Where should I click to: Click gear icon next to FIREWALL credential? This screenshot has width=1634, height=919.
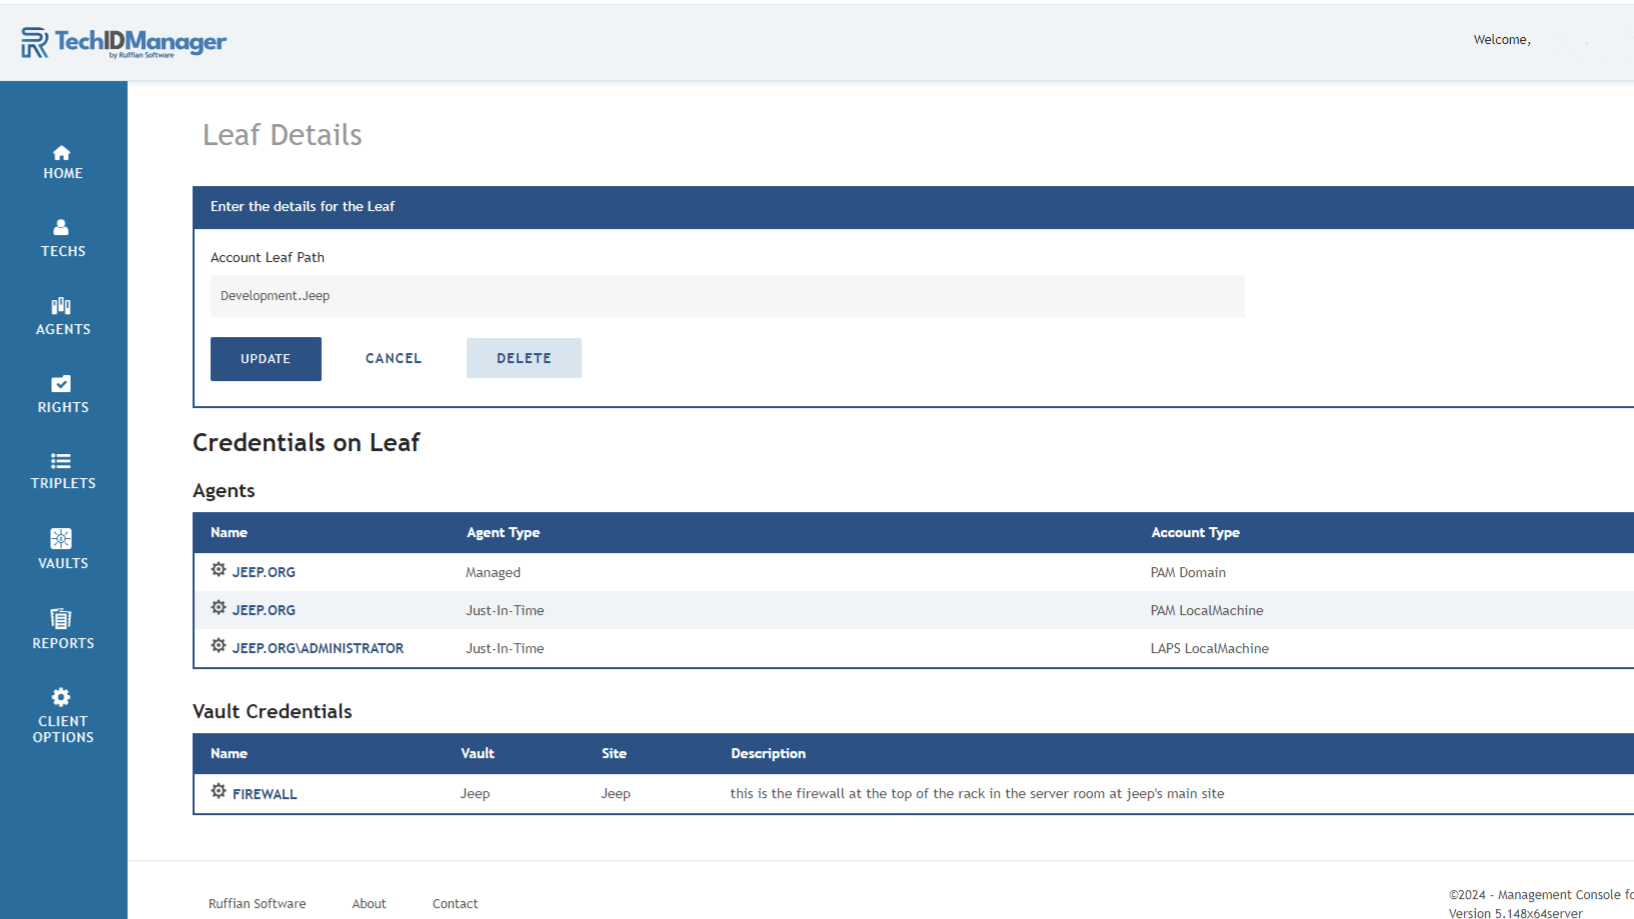pyautogui.click(x=218, y=792)
